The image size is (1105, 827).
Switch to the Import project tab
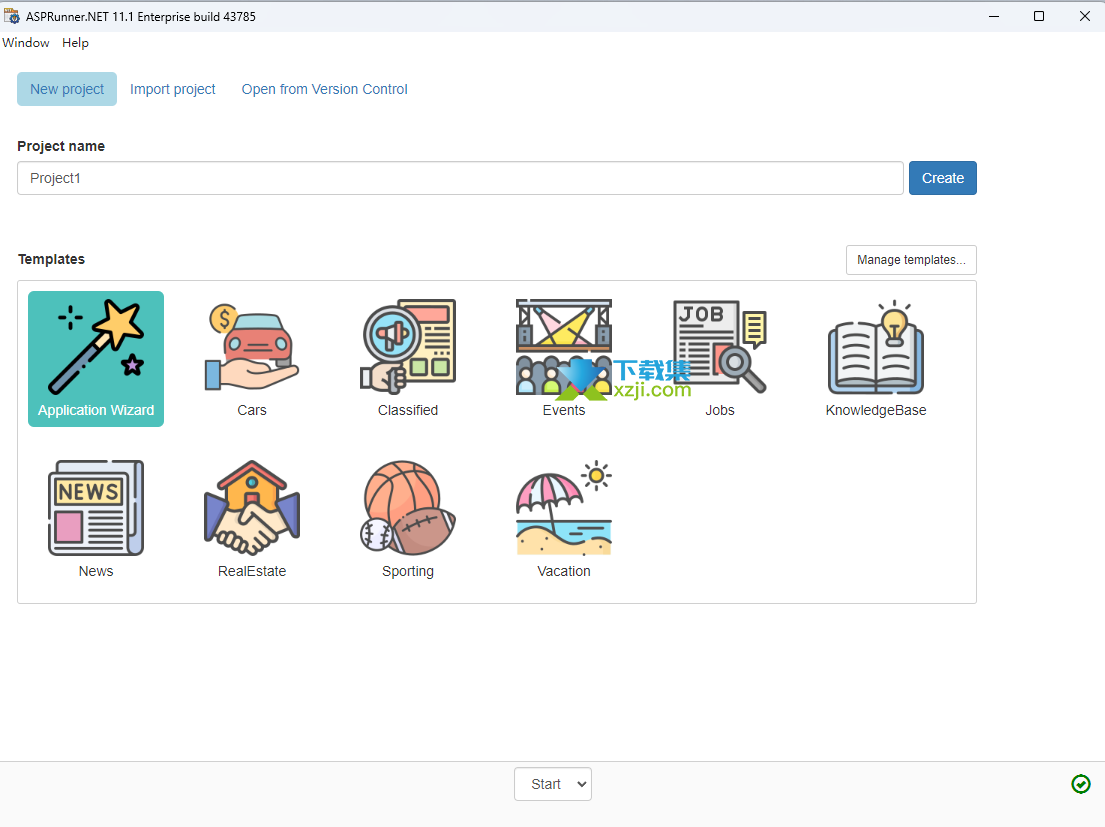pos(173,89)
